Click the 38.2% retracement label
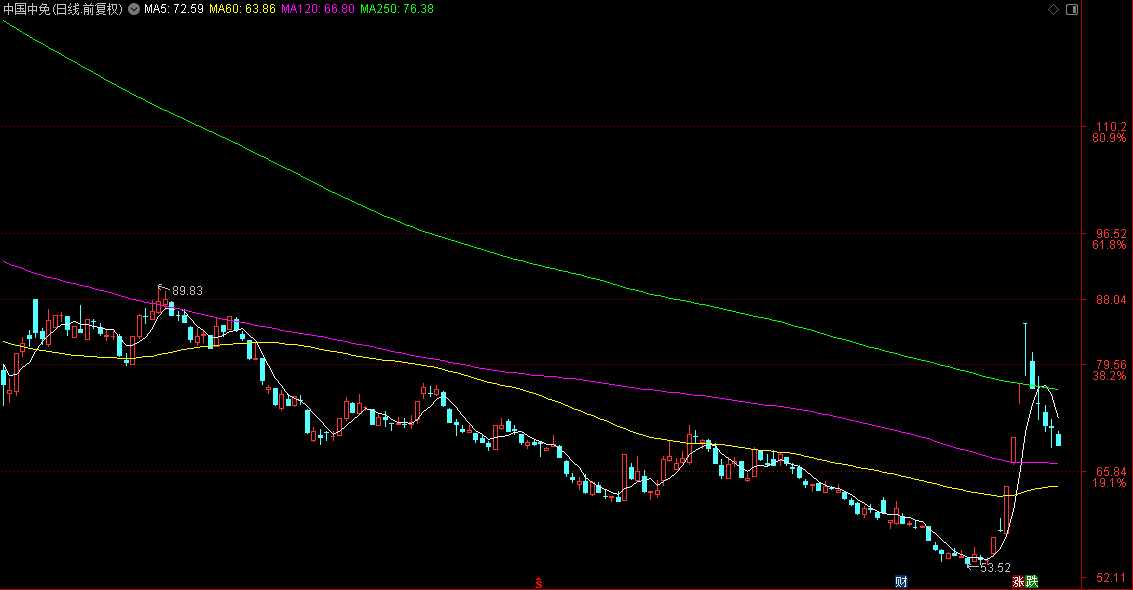The height and width of the screenshot is (590, 1133). point(1109,376)
